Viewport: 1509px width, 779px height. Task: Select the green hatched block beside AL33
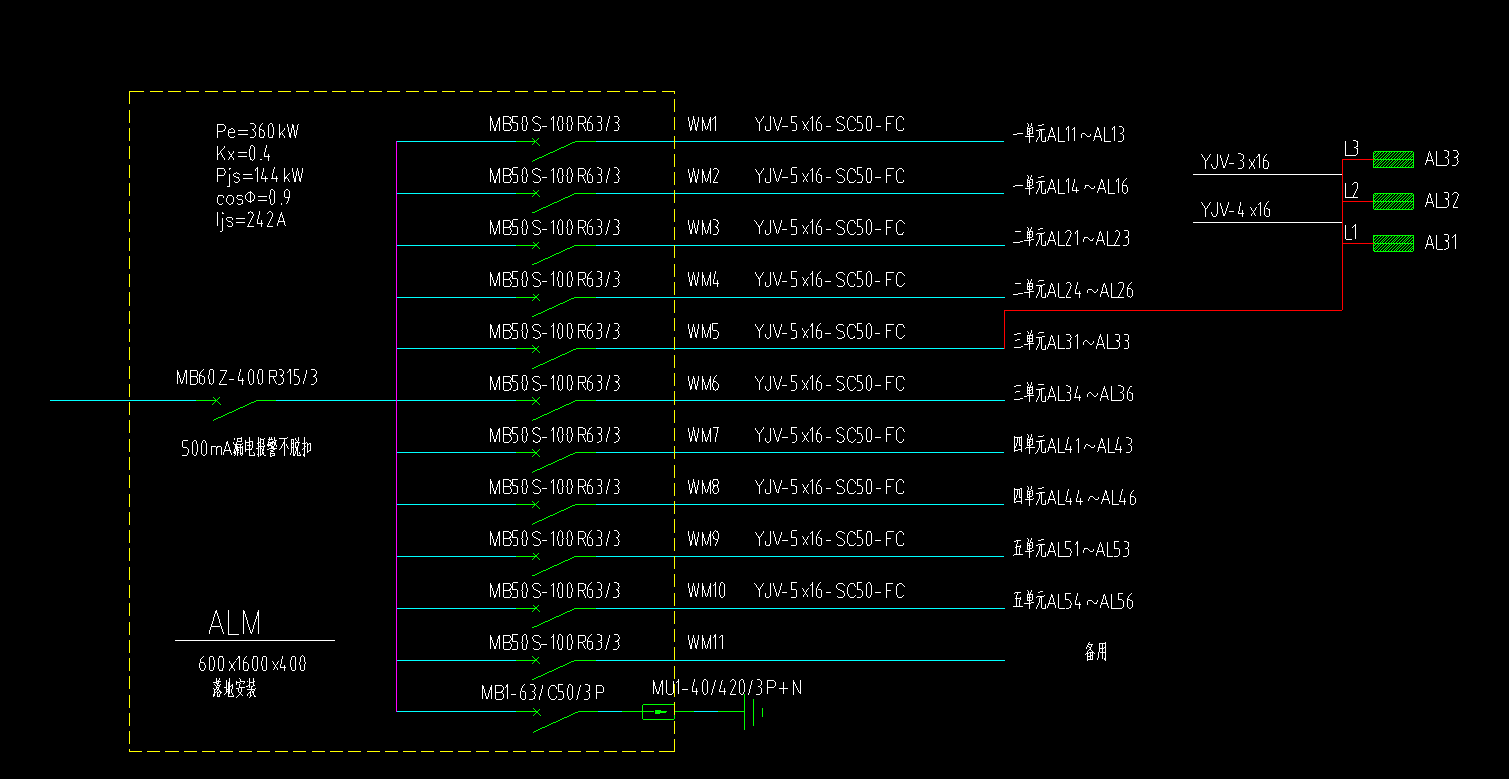click(x=1393, y=159)
